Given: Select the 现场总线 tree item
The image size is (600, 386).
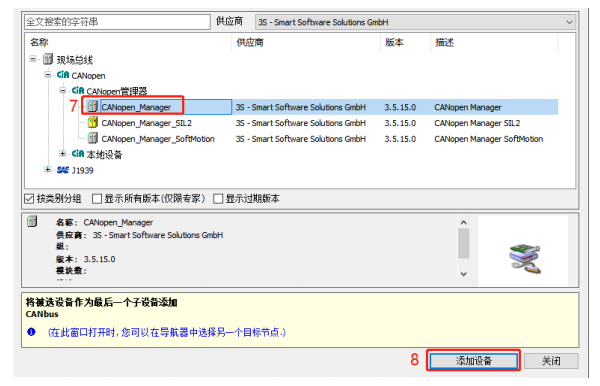Looking at the screenshot, I should 75,60.
